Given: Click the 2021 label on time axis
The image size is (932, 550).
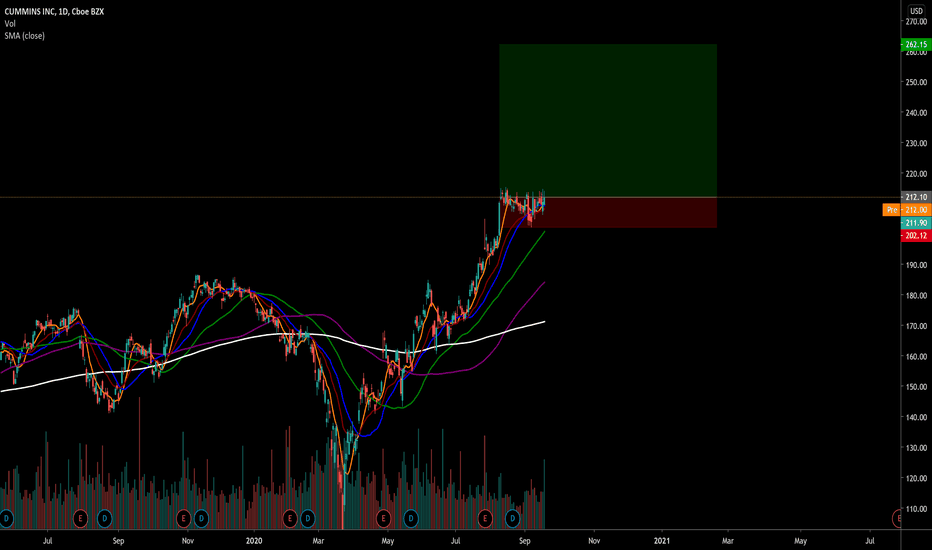Looking at the screenshot, I should tap(662, 541).
